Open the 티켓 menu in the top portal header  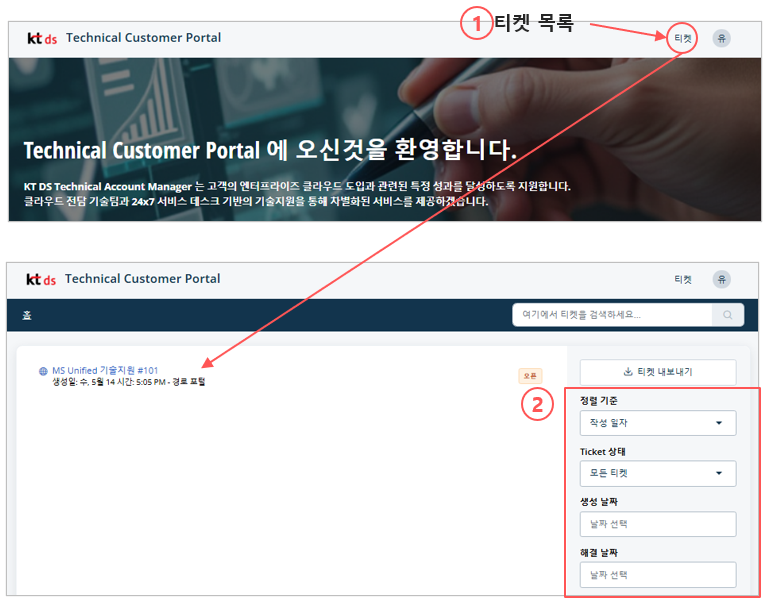682,38
